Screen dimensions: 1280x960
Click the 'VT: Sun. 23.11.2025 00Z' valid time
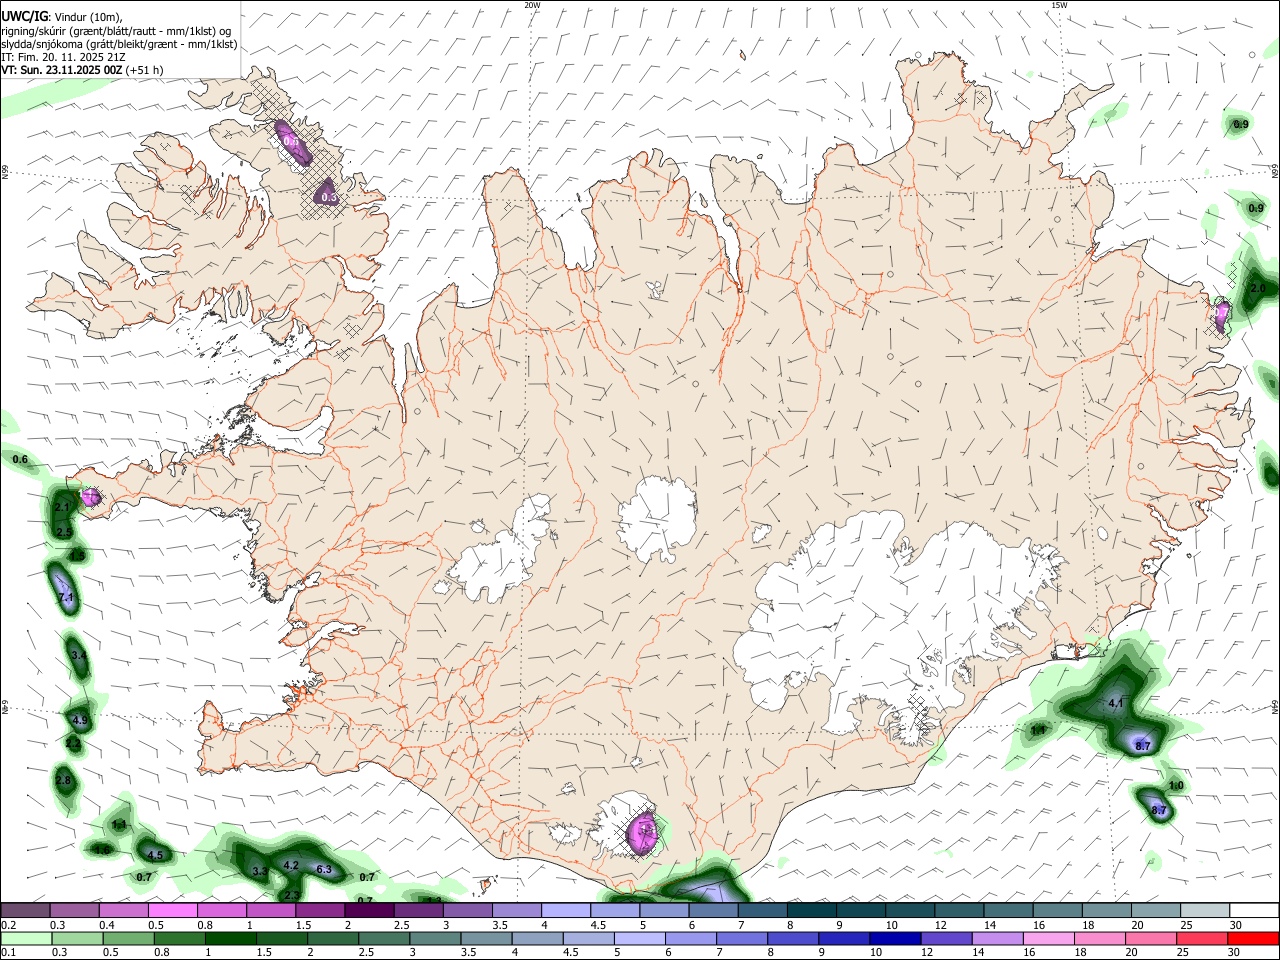pos(62,70)
